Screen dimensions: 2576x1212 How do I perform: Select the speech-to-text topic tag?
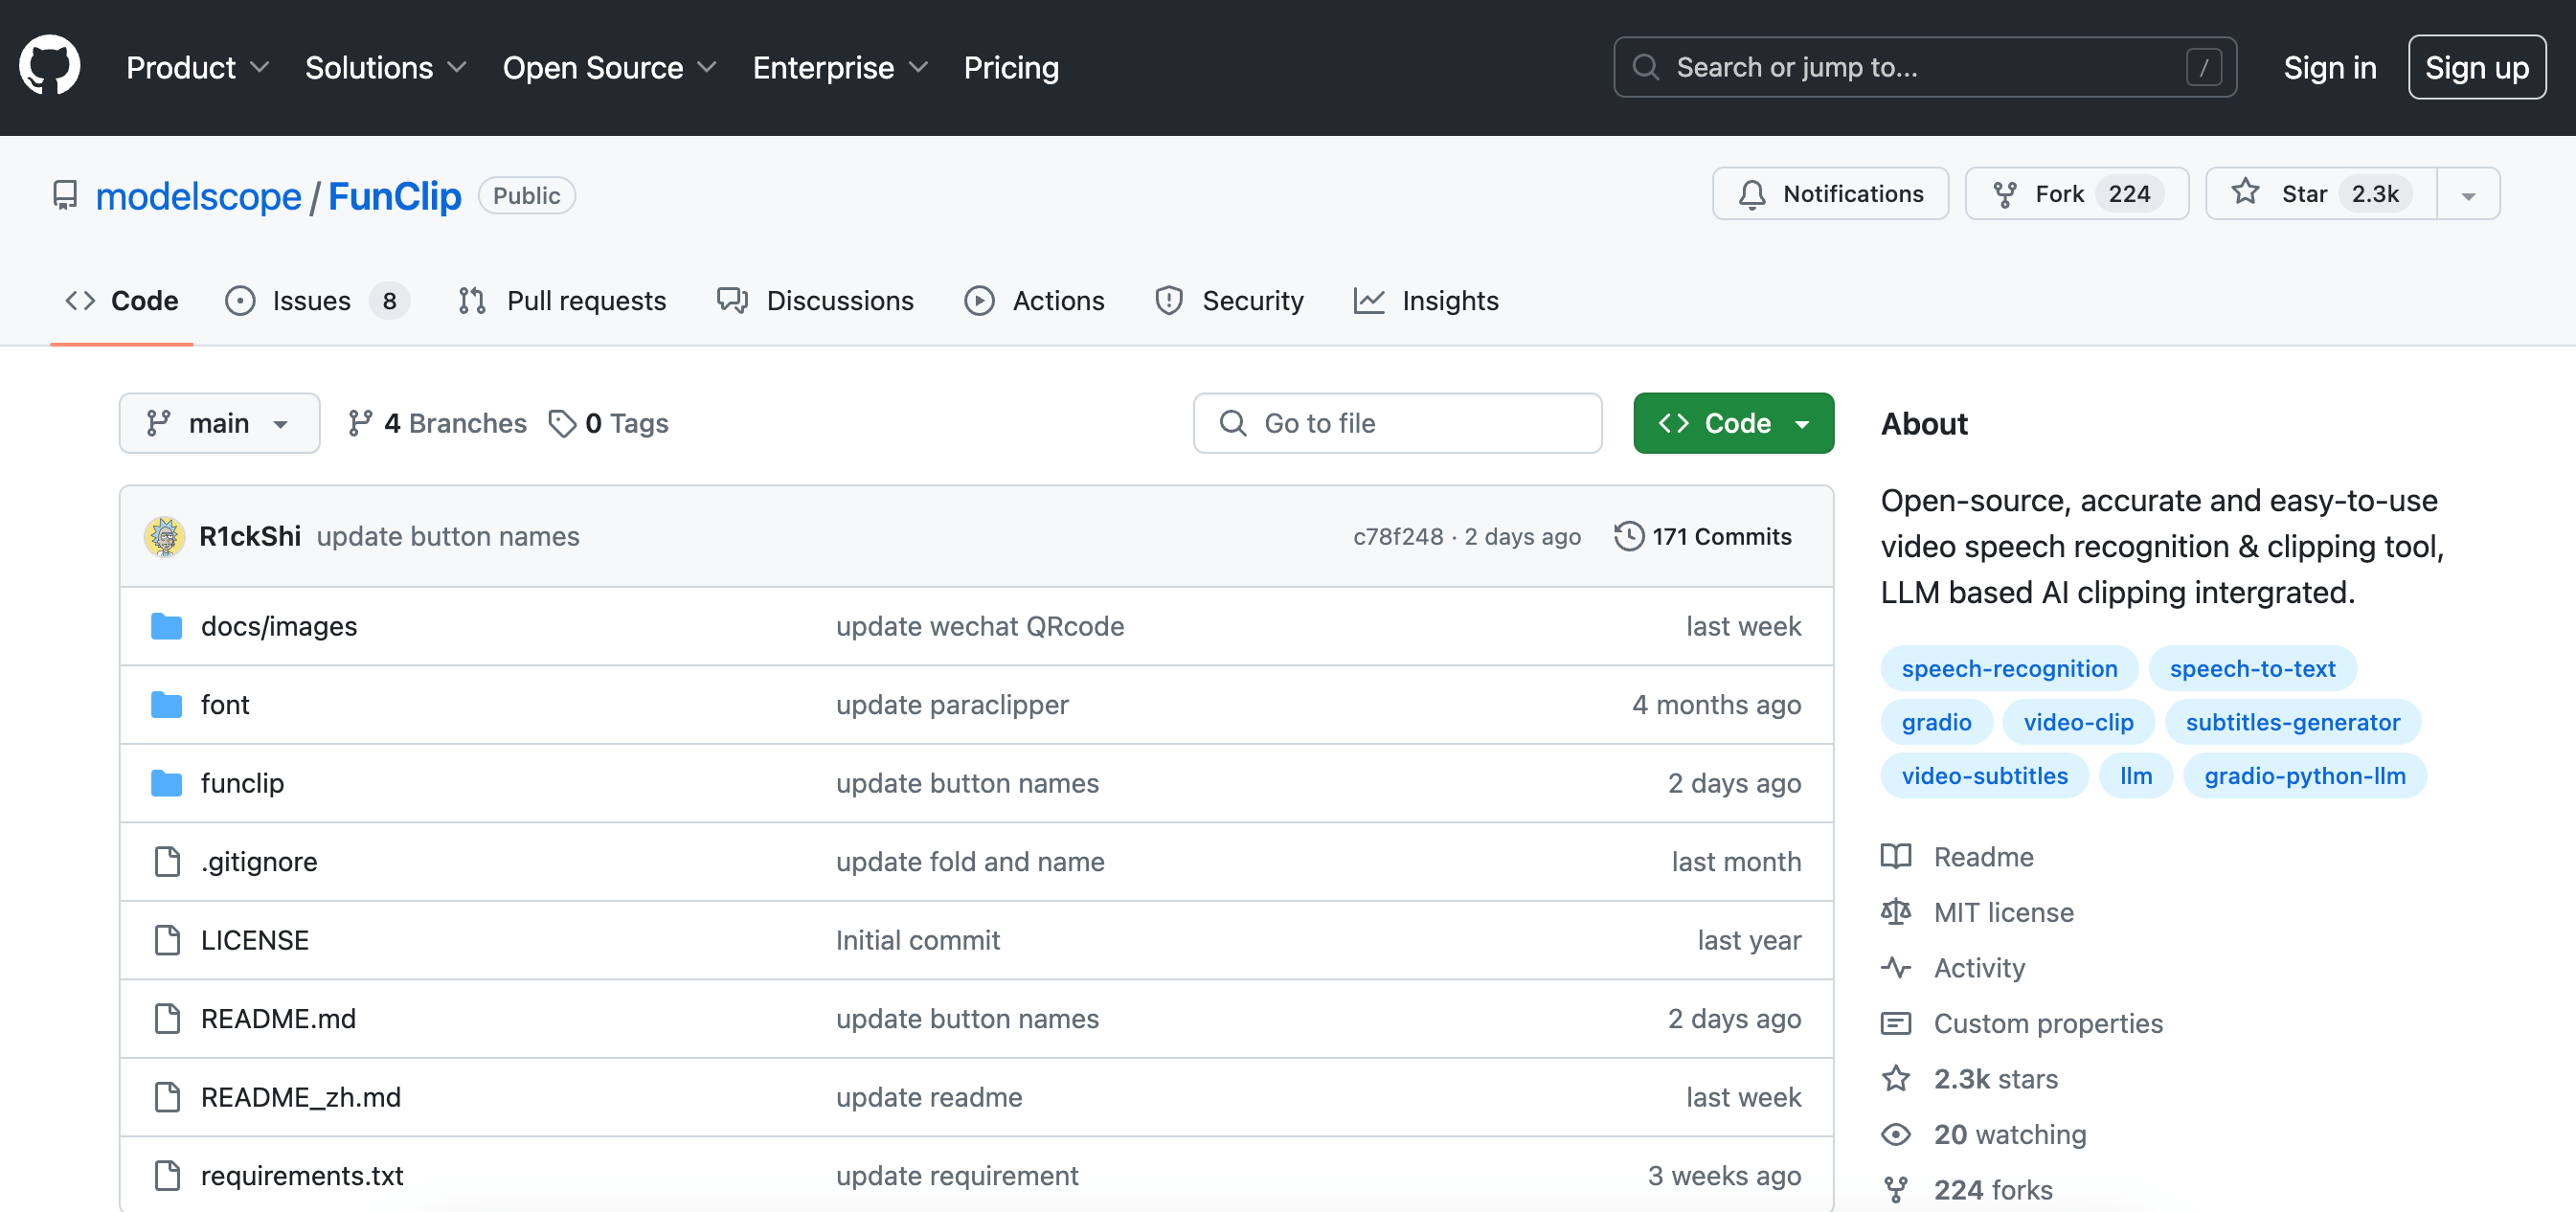point(2251,668)
